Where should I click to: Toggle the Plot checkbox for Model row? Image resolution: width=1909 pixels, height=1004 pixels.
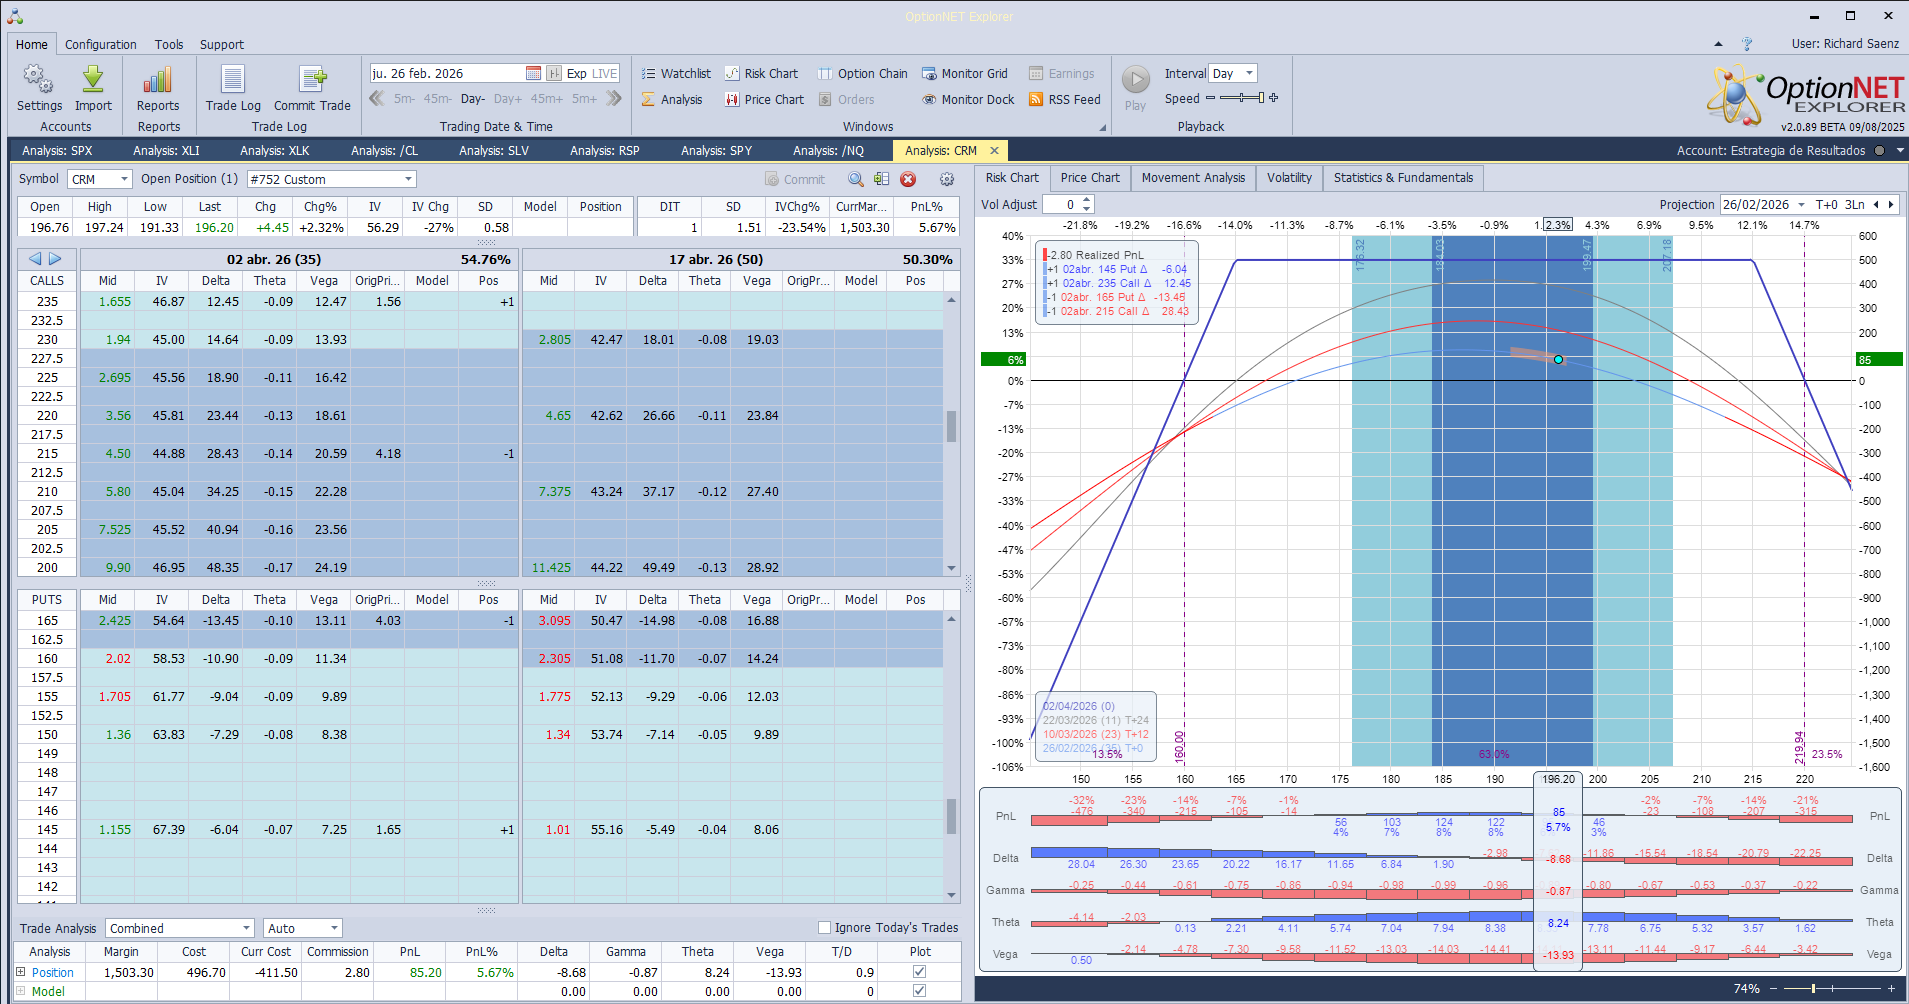(920, 991)
